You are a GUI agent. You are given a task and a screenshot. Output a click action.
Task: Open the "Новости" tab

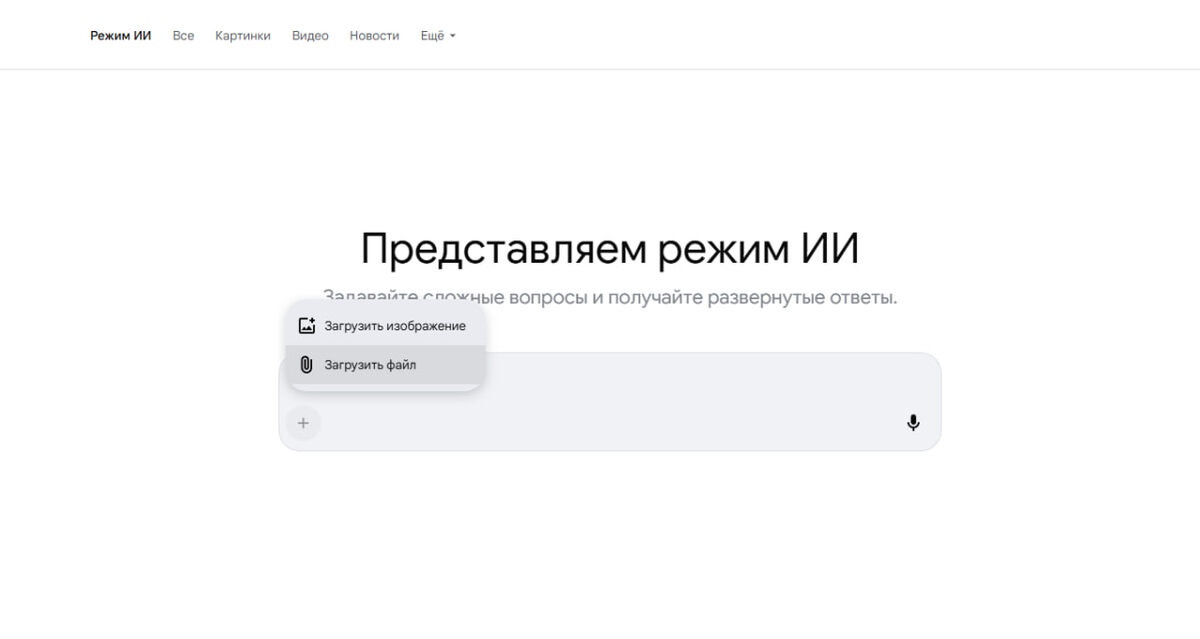point(374,35)
